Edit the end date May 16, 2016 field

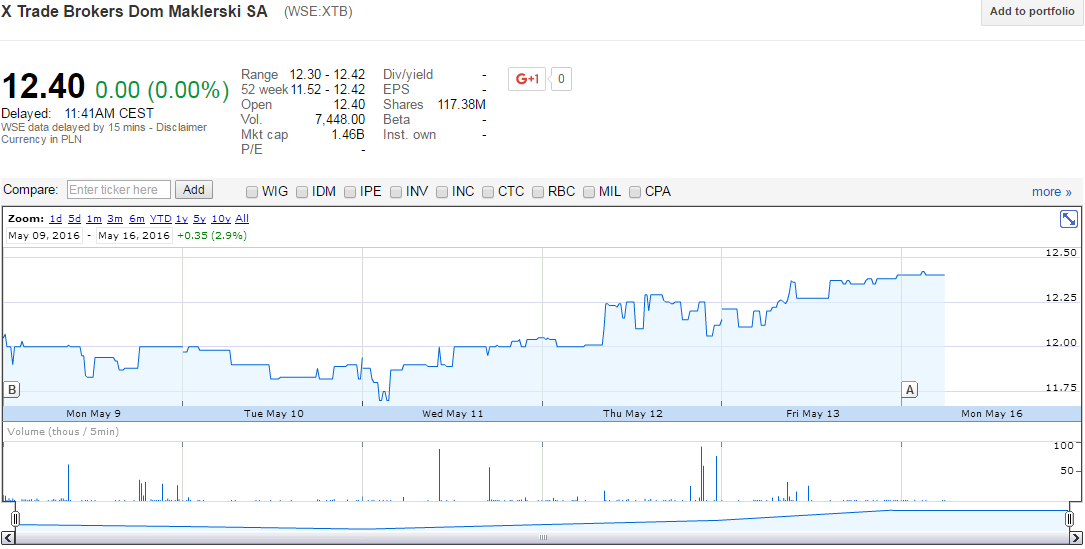pyautogui.click(x=134, y=235)
